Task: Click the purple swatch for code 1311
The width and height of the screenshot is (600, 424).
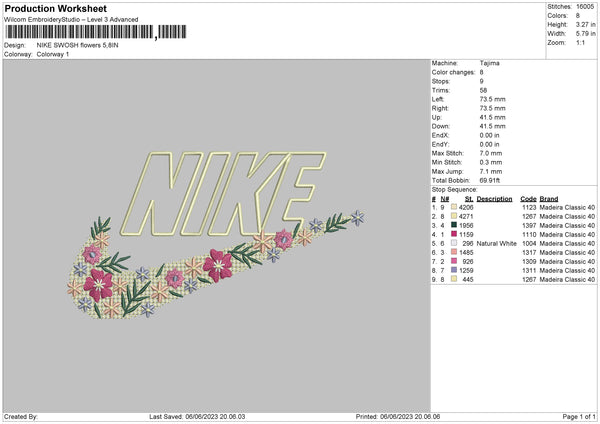Action: (453, 270)
